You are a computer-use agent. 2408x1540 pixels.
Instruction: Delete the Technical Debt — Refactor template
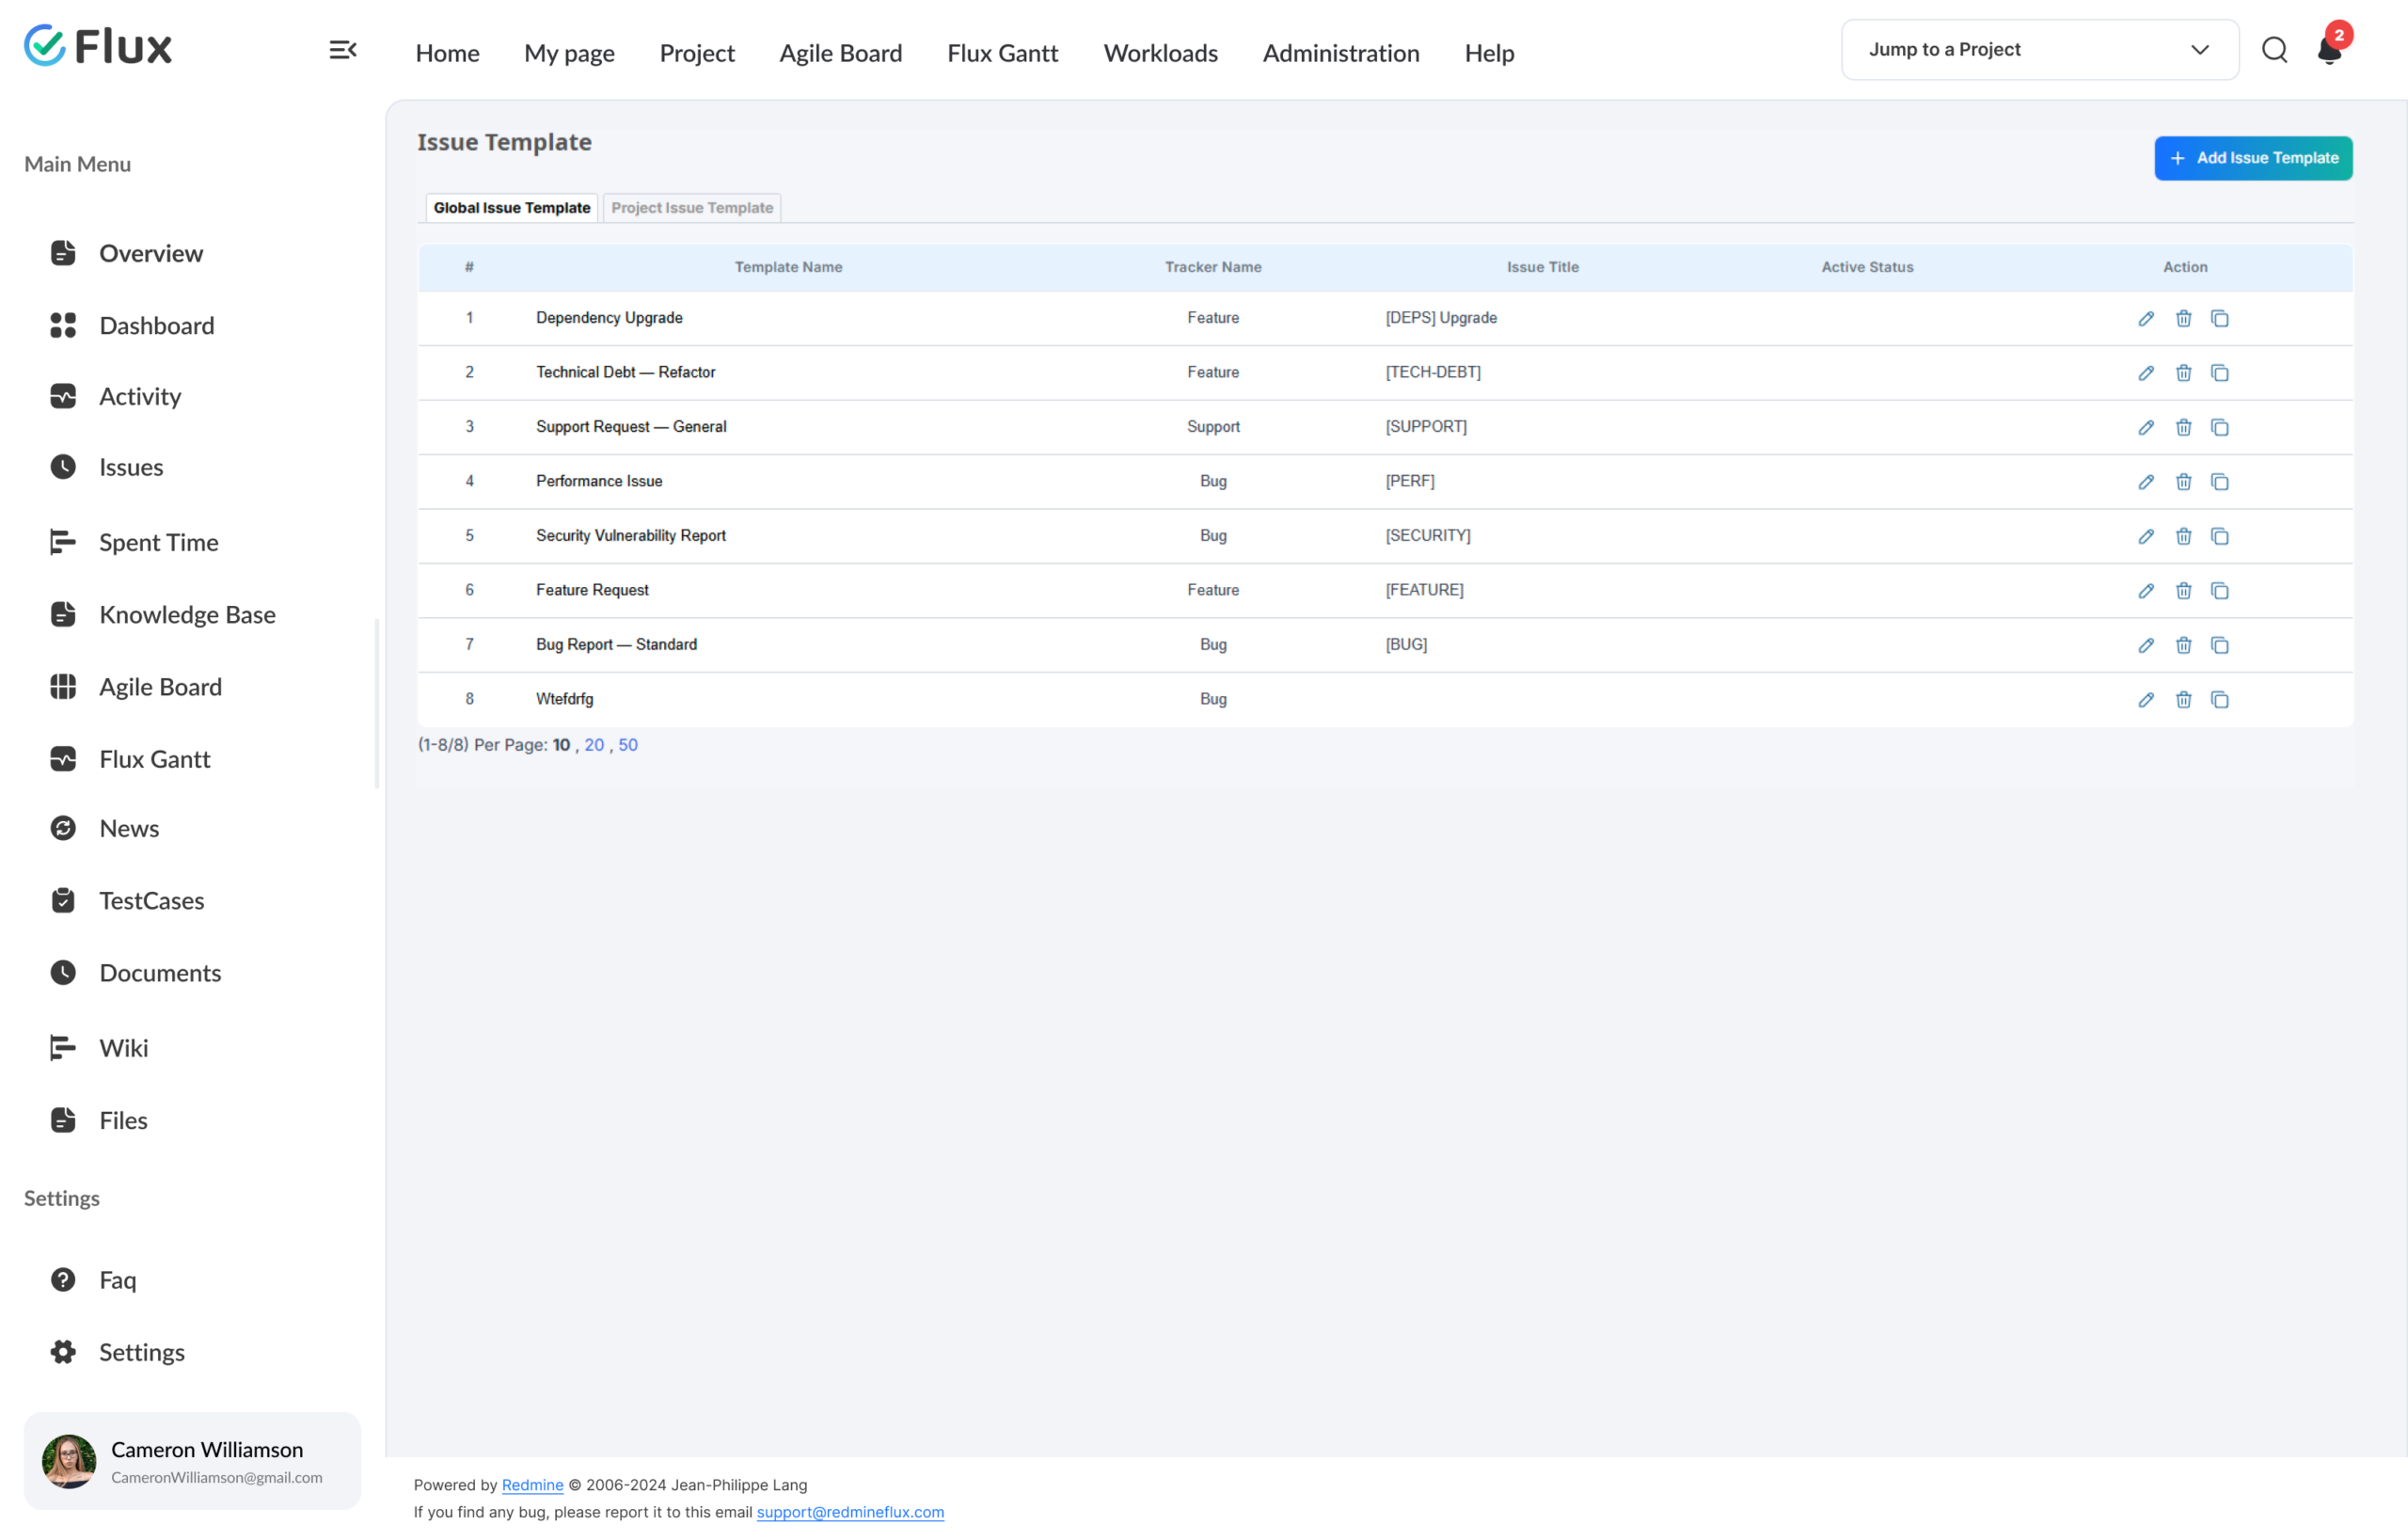pos(2183,373)
